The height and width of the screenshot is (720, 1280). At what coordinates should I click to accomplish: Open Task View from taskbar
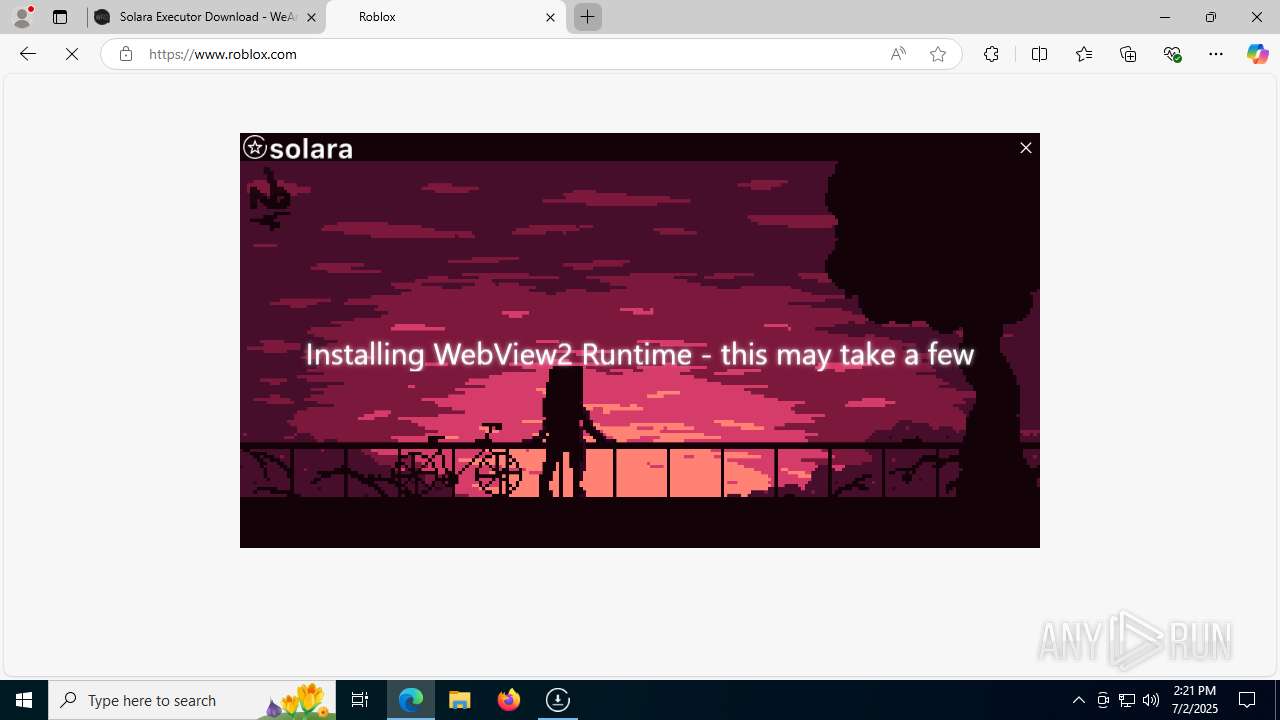pos(360,700)
